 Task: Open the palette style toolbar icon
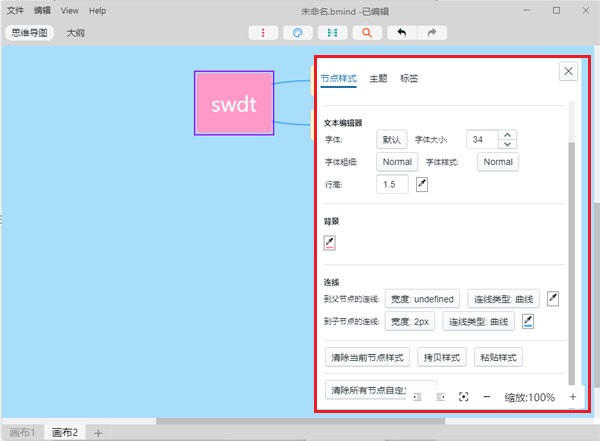point(297,33)
